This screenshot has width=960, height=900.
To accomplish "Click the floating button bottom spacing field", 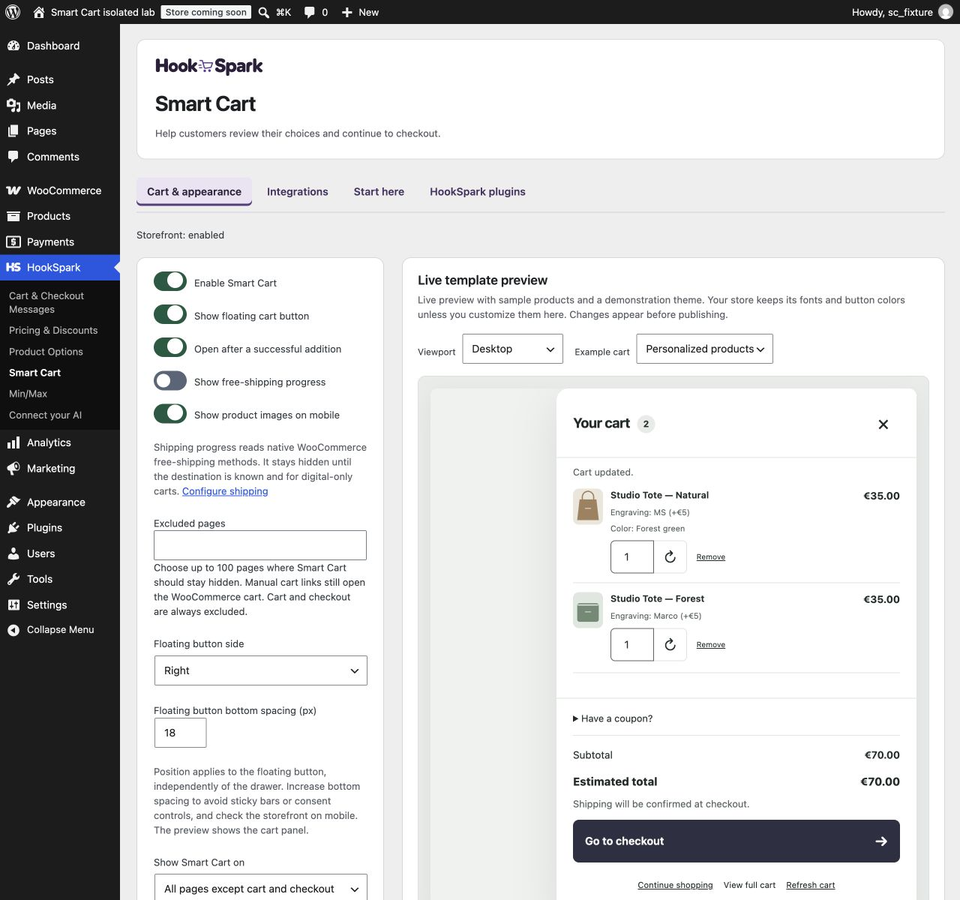I will click(x=180, y=733).
